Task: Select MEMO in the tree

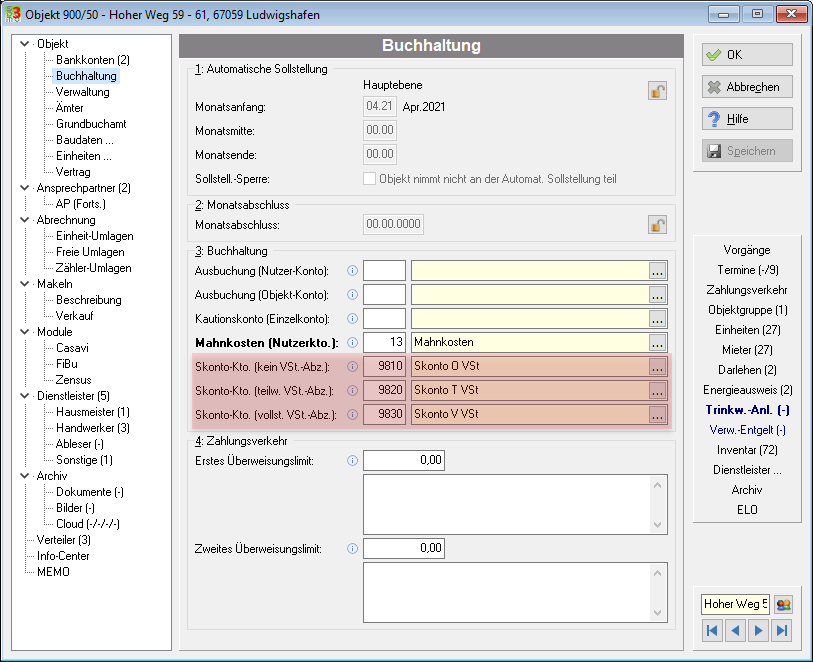Action: tap(53, 572)
